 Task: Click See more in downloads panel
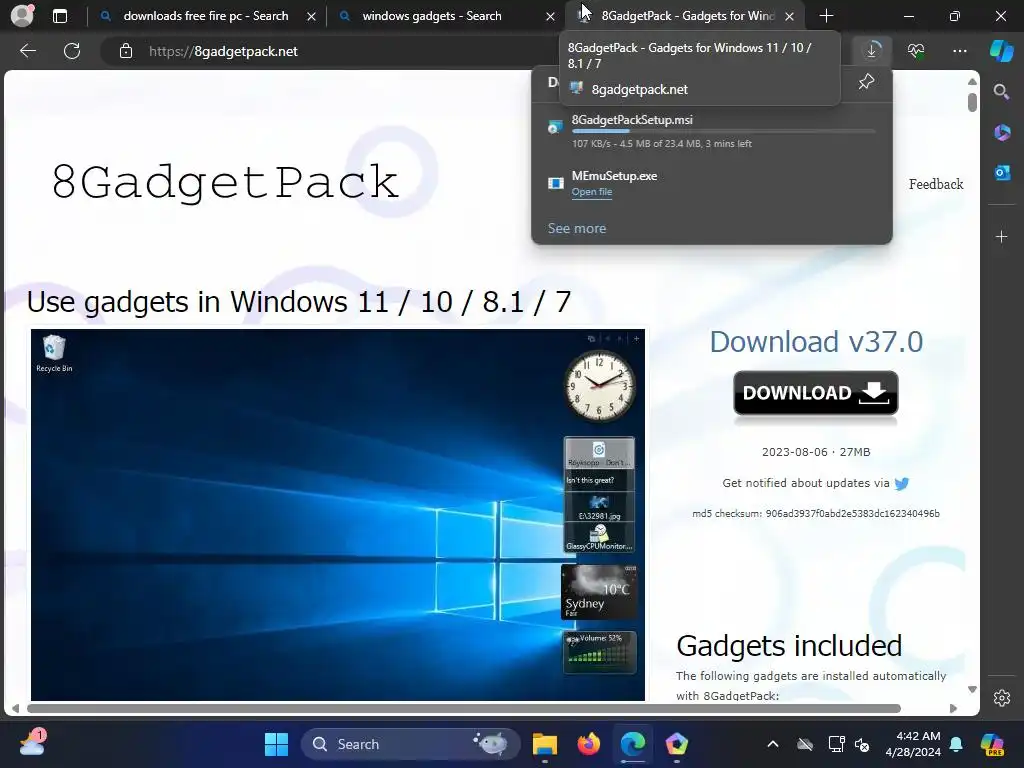click(577, 228)
